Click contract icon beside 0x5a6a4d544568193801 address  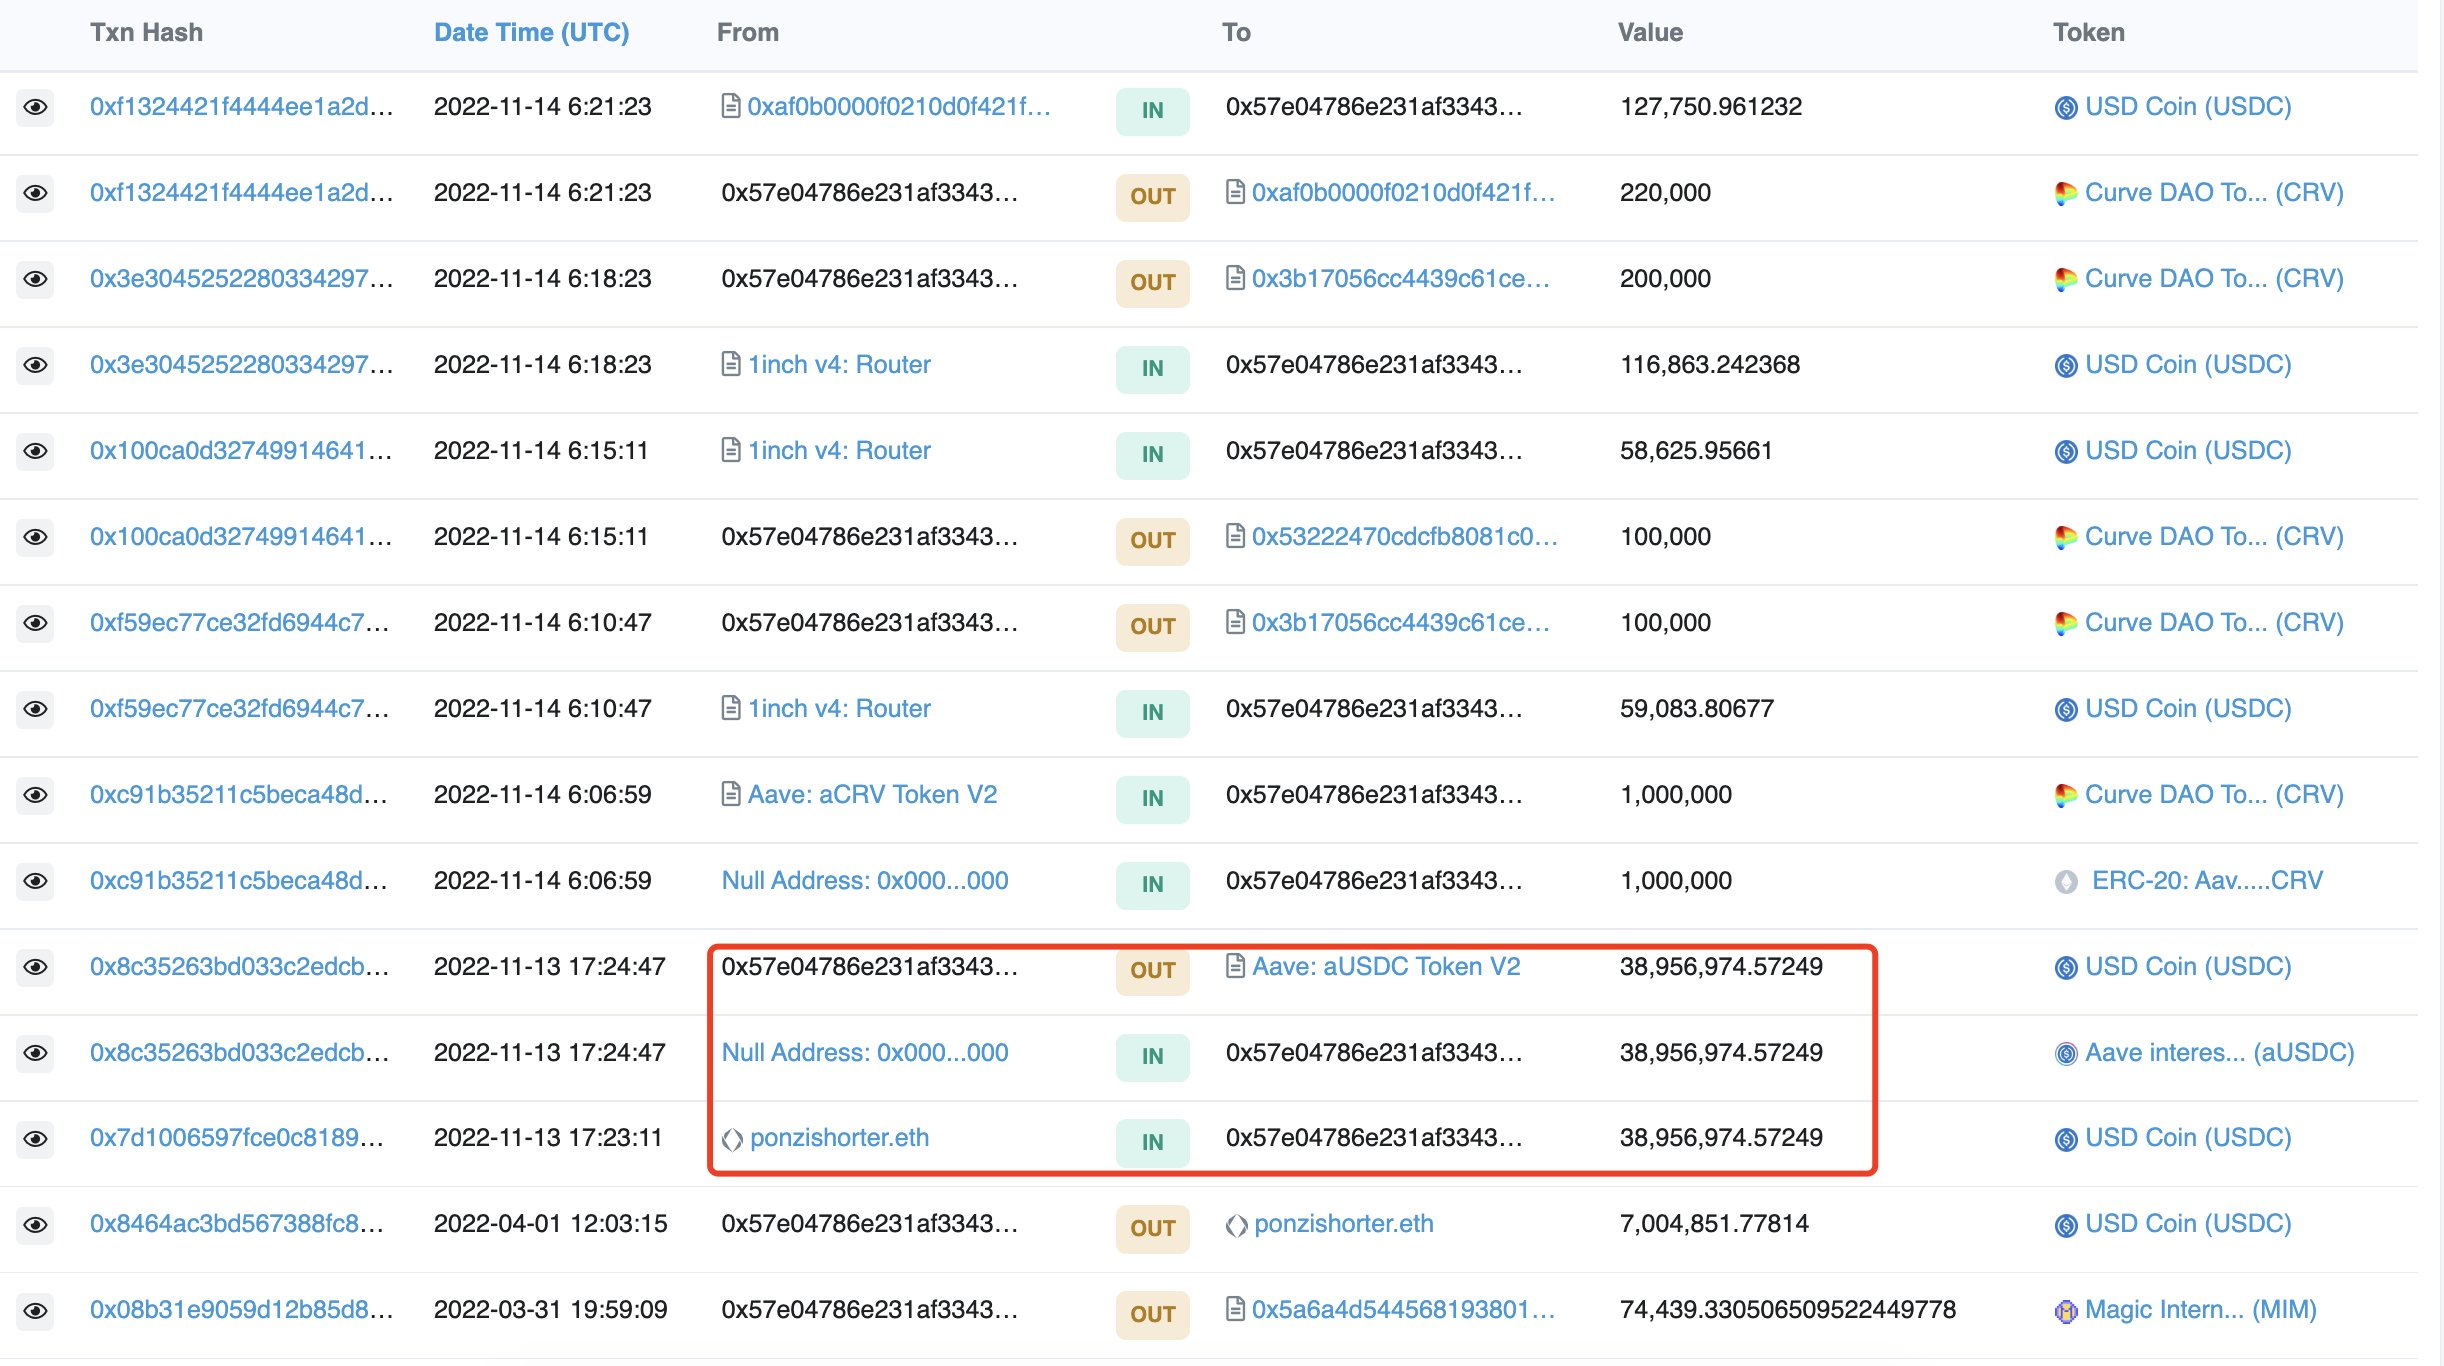pyautogui.click(x=1236, y=1309)
